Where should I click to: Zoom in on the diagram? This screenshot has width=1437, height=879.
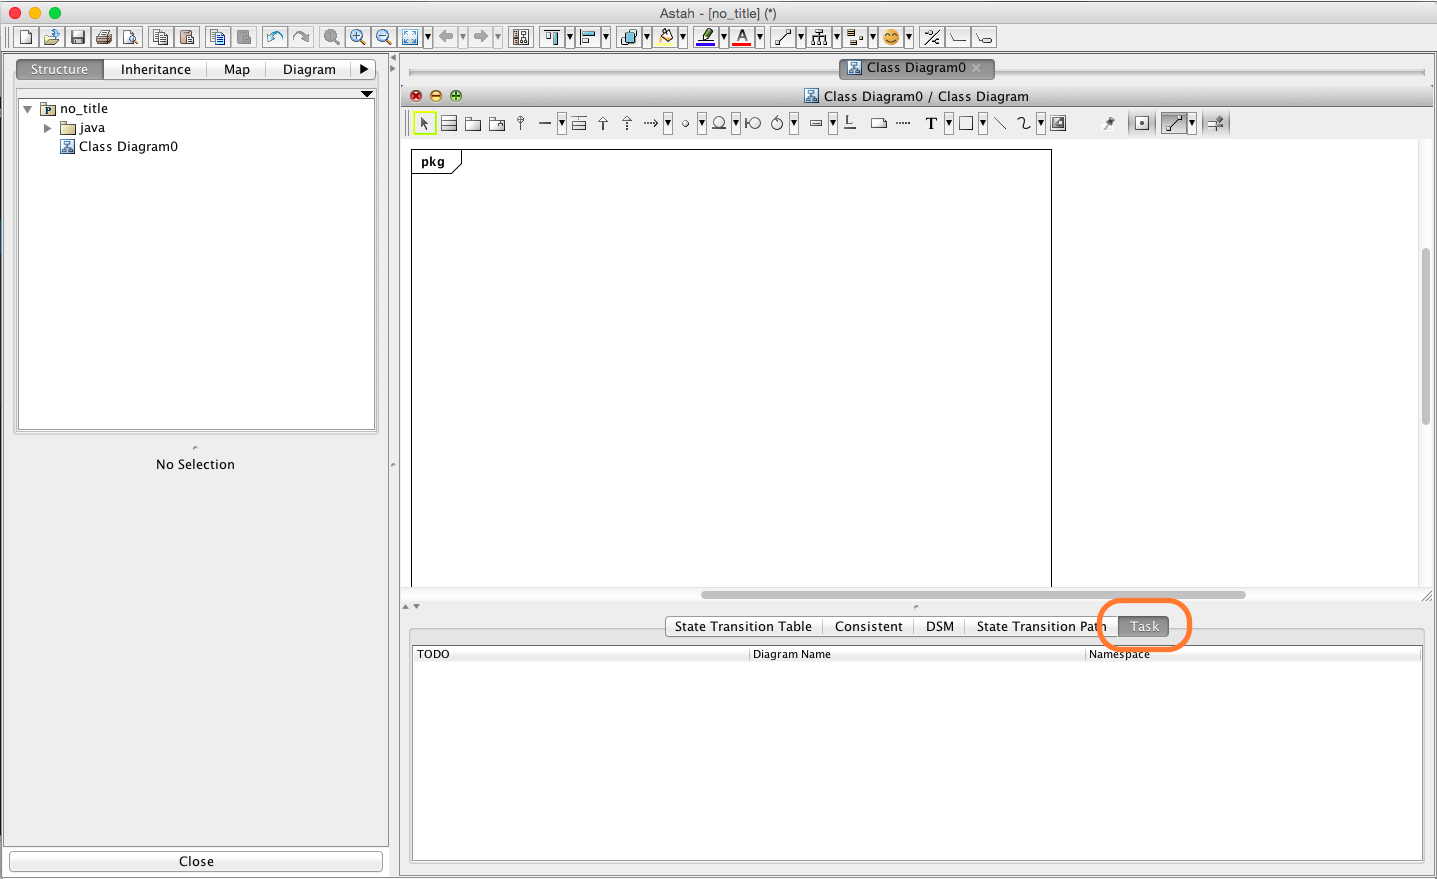click(x=357, y=37)
